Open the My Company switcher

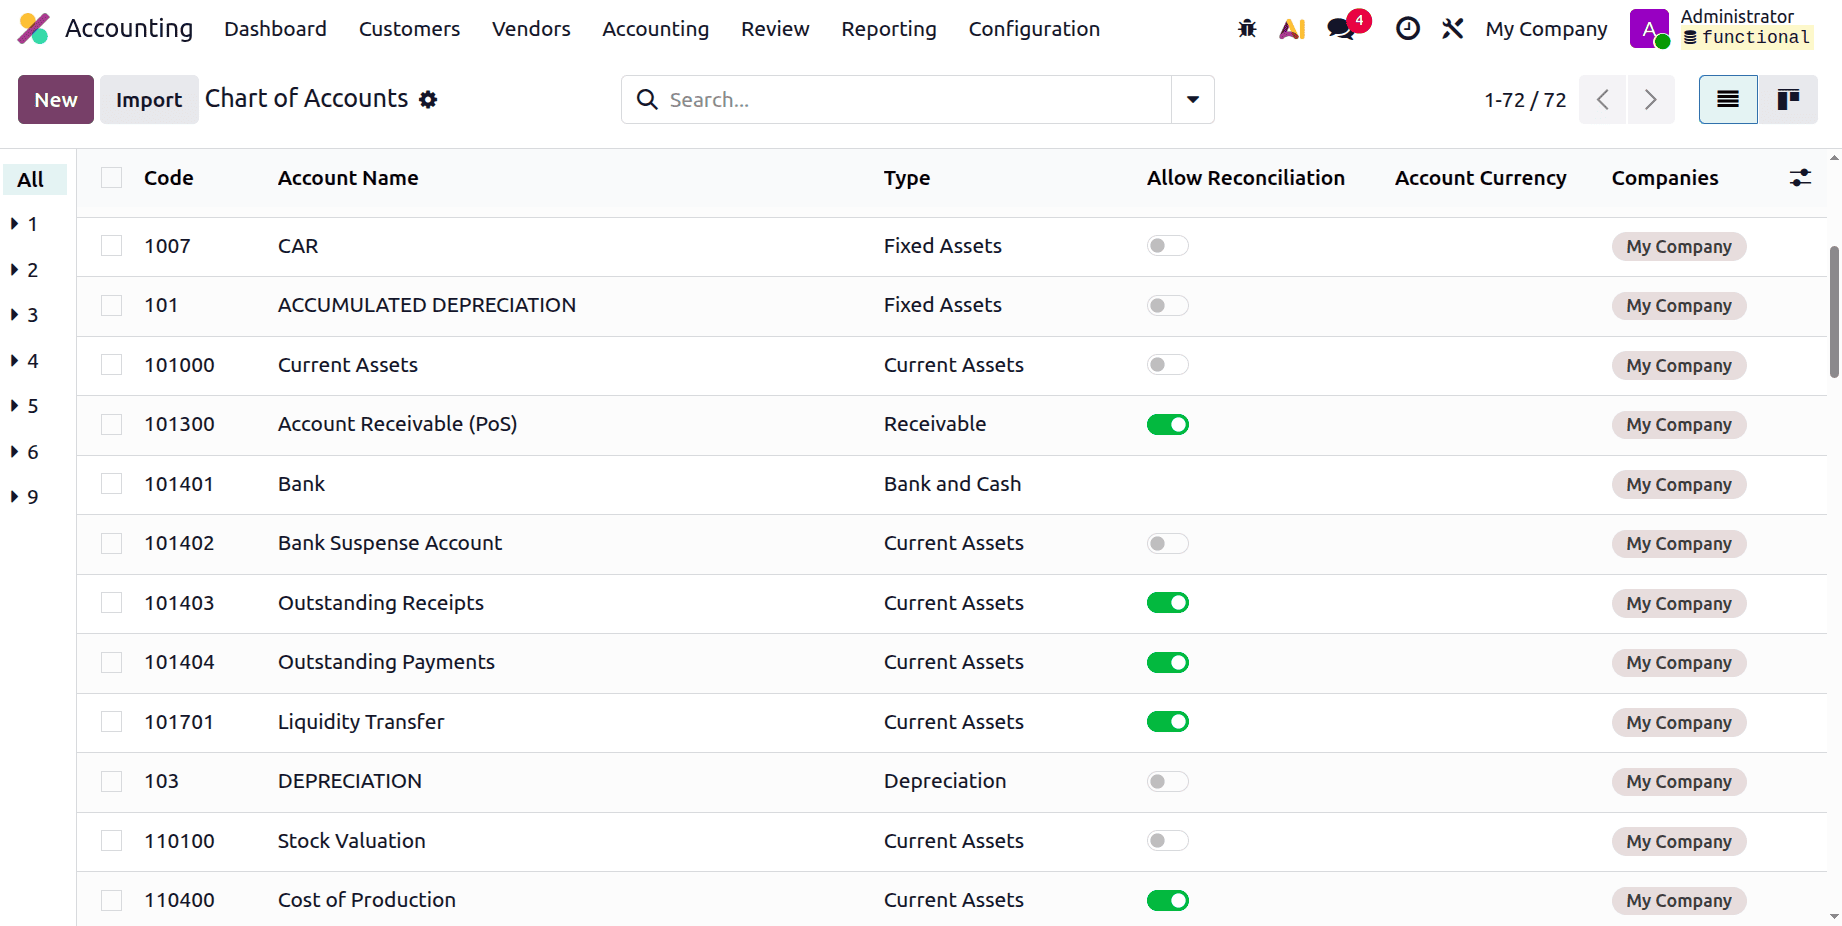[1546, 29]
